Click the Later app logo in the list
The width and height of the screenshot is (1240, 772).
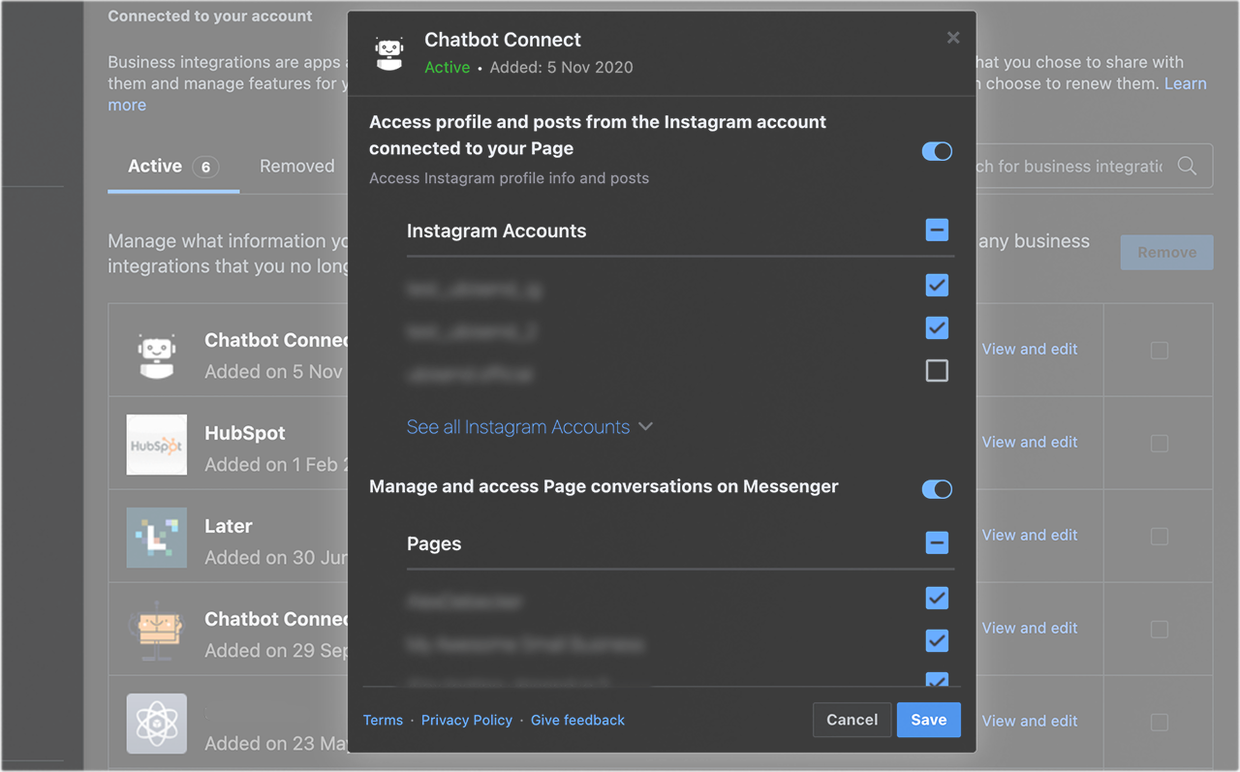(157, 538)
